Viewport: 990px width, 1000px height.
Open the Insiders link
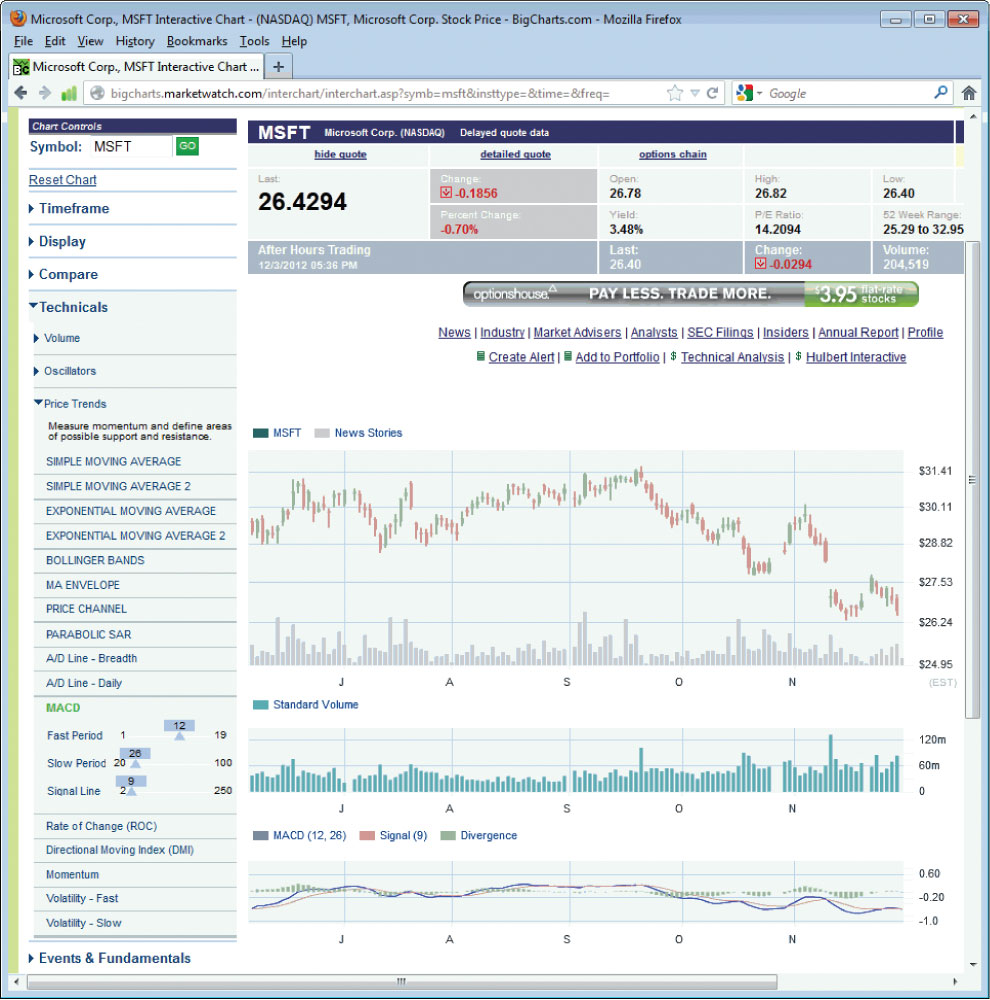point(785,332)
